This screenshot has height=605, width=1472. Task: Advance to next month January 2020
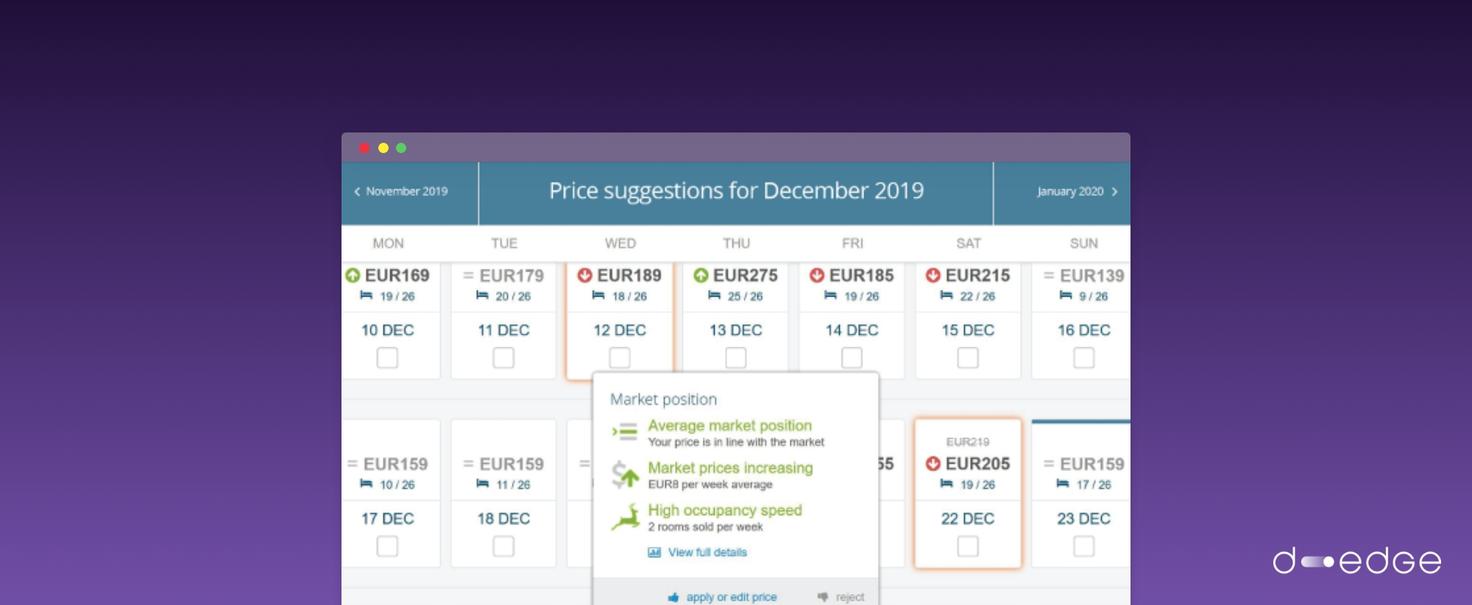1076,191
